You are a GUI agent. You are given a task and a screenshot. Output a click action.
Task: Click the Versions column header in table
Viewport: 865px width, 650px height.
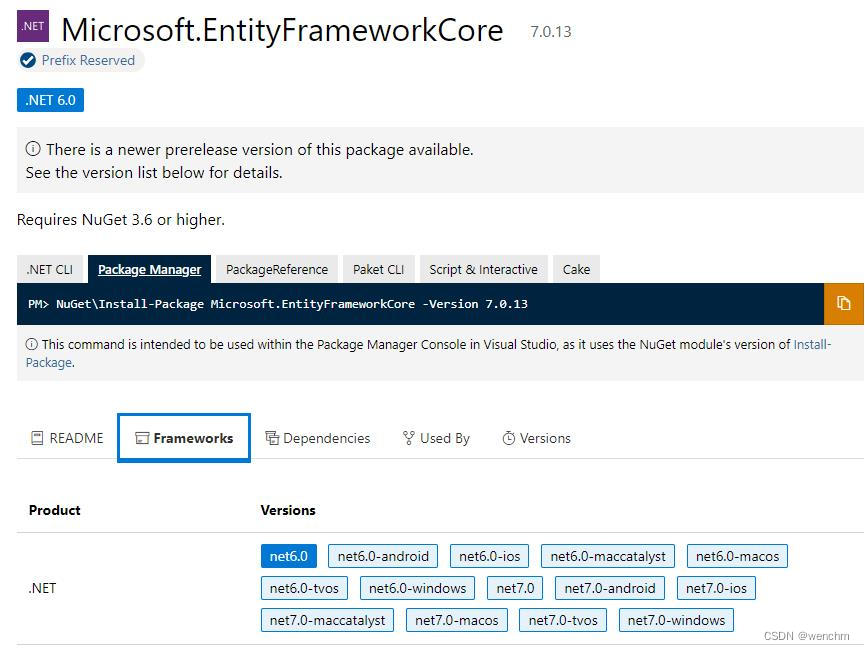[288, 510]
